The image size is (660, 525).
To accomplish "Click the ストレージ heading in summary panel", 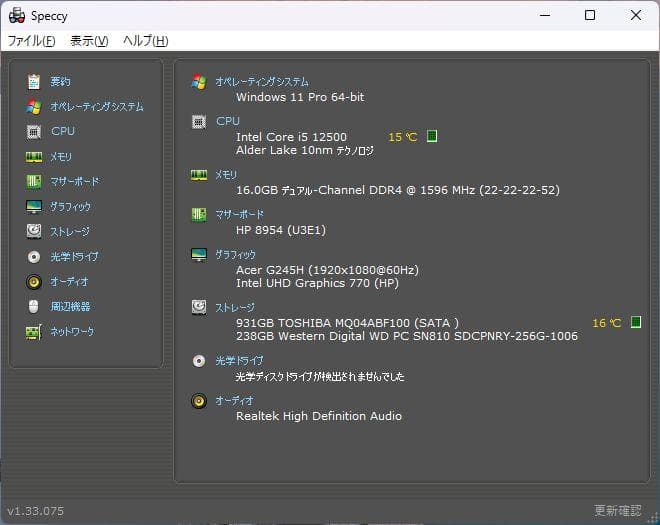I will coord(235,308).
